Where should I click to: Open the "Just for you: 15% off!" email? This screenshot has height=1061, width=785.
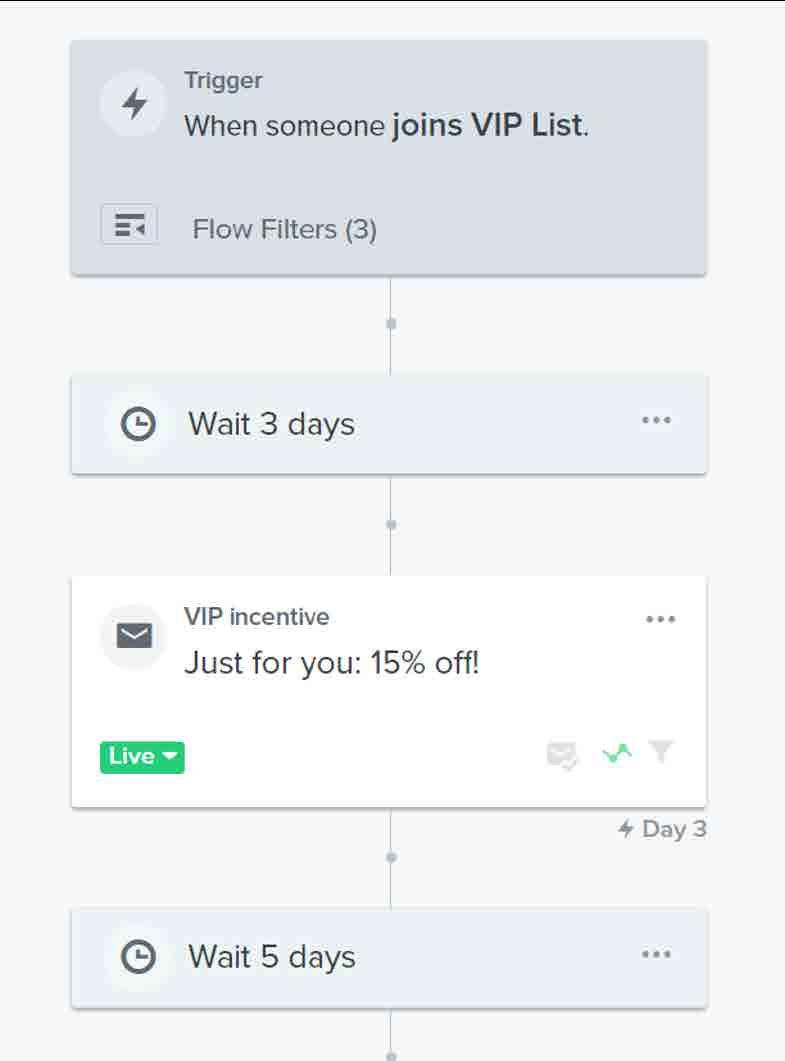(332, 663)
